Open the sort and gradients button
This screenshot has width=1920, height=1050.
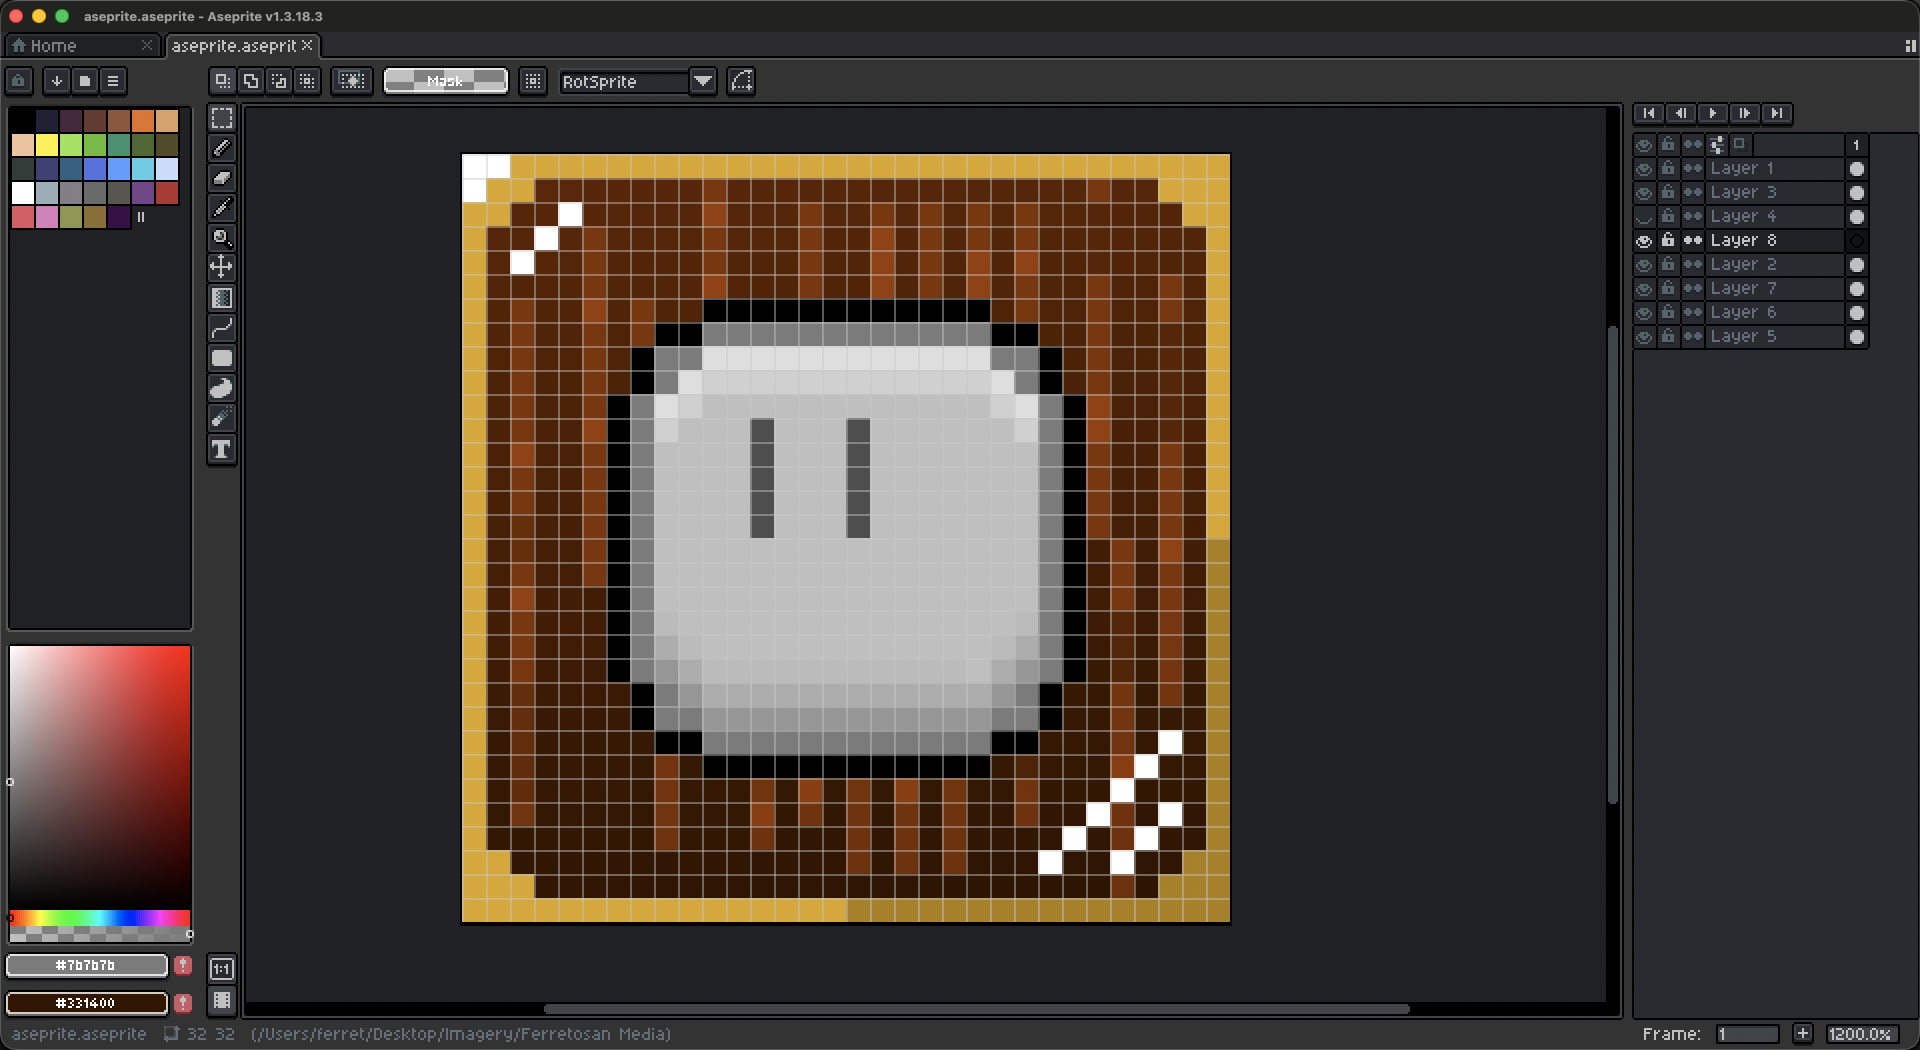tap(57, 81)
